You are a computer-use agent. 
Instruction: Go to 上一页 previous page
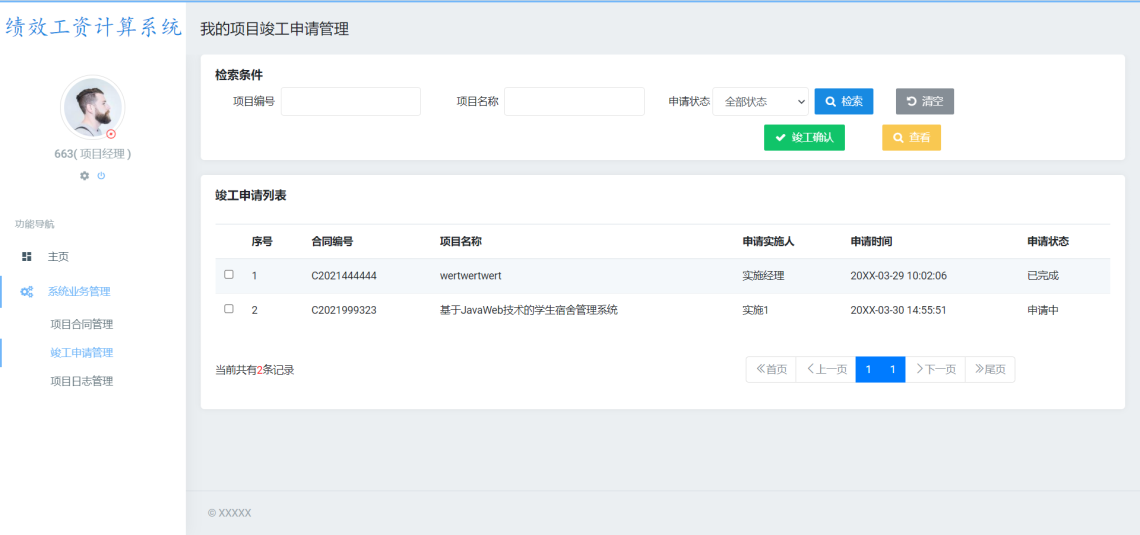click(x=826, y=369)
